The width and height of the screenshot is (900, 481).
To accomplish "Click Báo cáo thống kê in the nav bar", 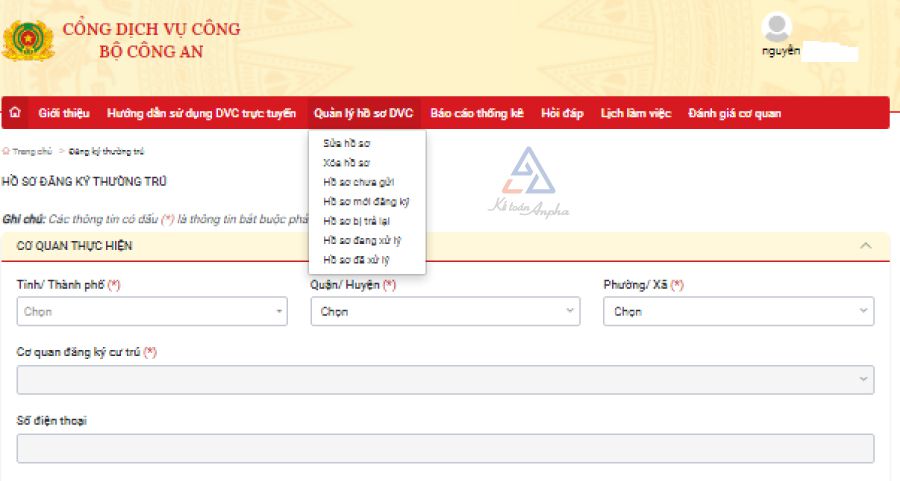I will click(476, 113).
